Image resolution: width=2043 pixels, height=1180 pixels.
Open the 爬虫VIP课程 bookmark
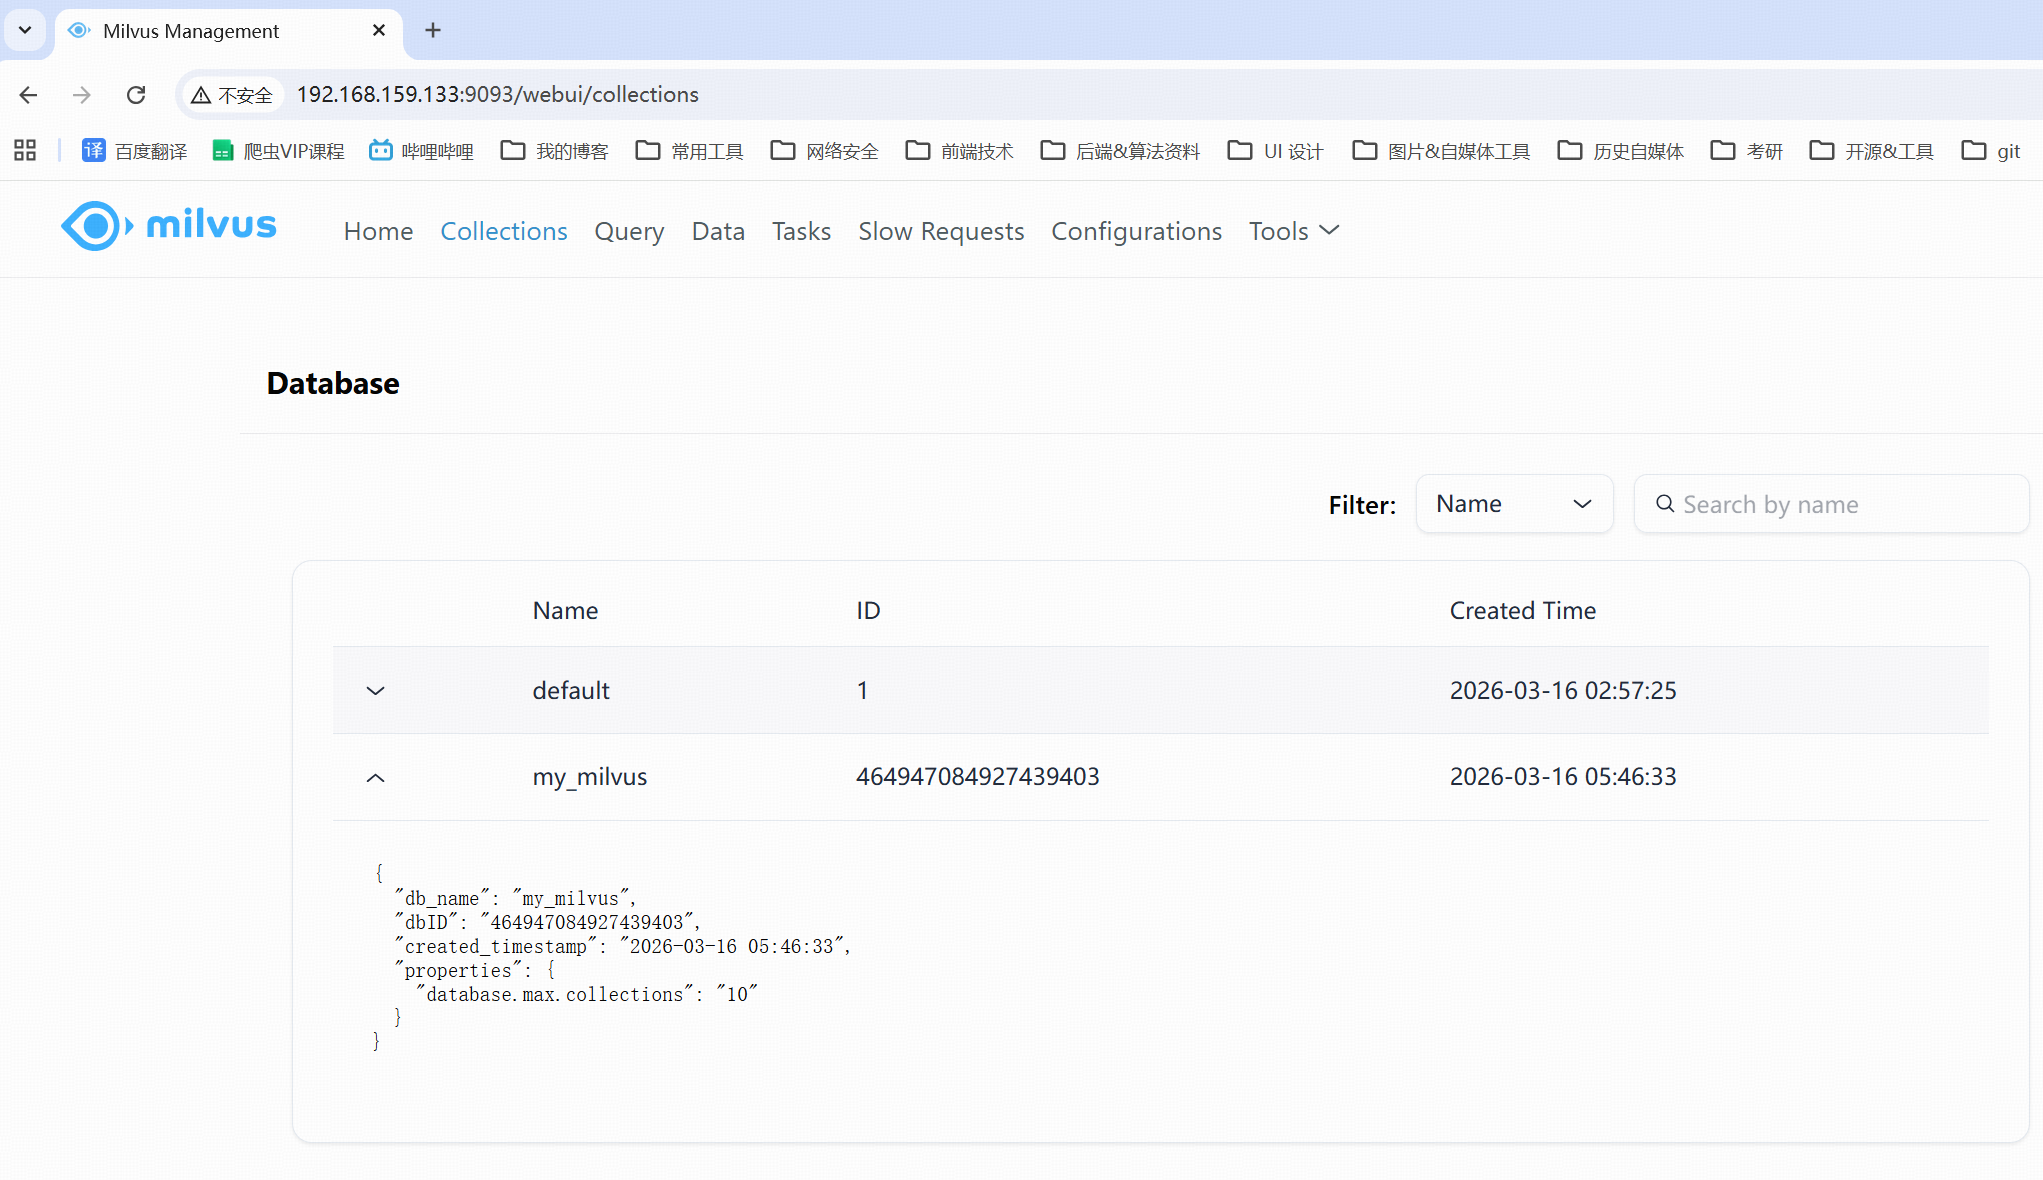(x=279, y=151)
